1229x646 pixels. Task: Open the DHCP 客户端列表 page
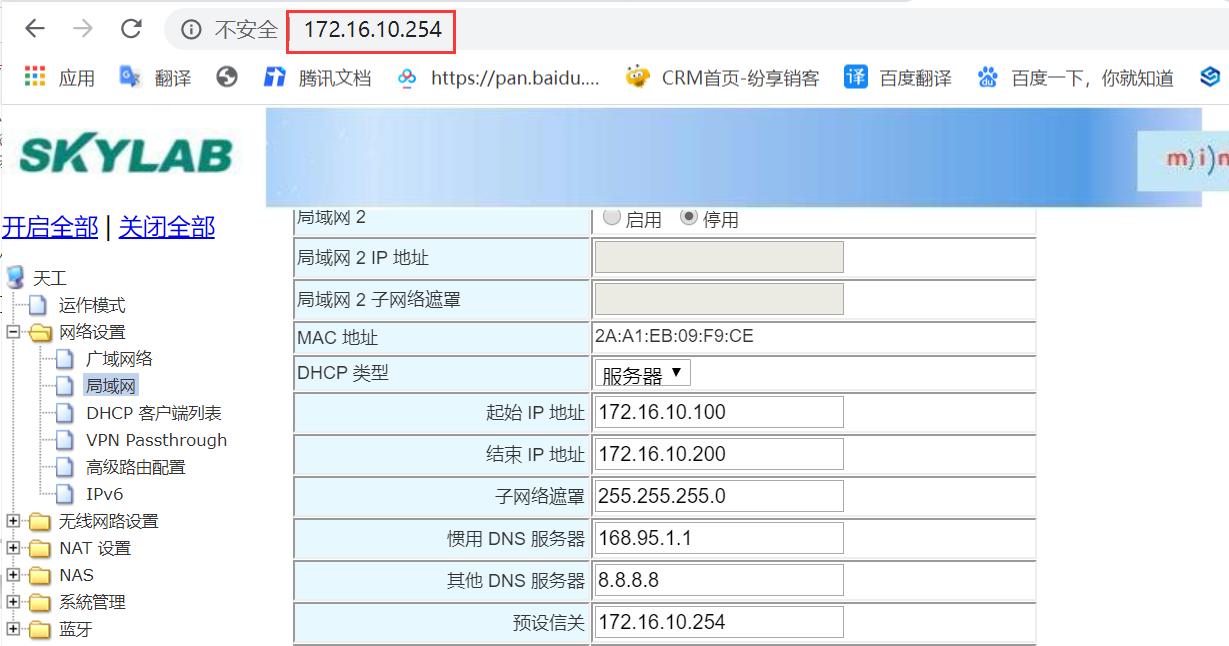coord(153,413)
